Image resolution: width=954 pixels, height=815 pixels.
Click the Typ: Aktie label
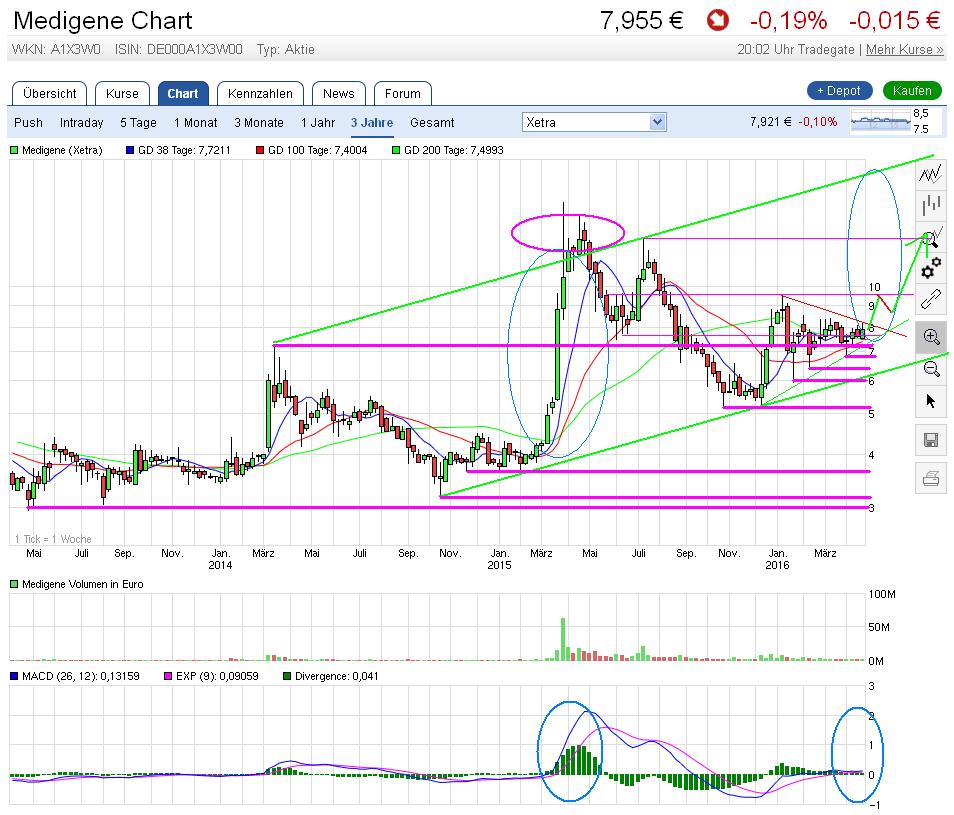285,49
